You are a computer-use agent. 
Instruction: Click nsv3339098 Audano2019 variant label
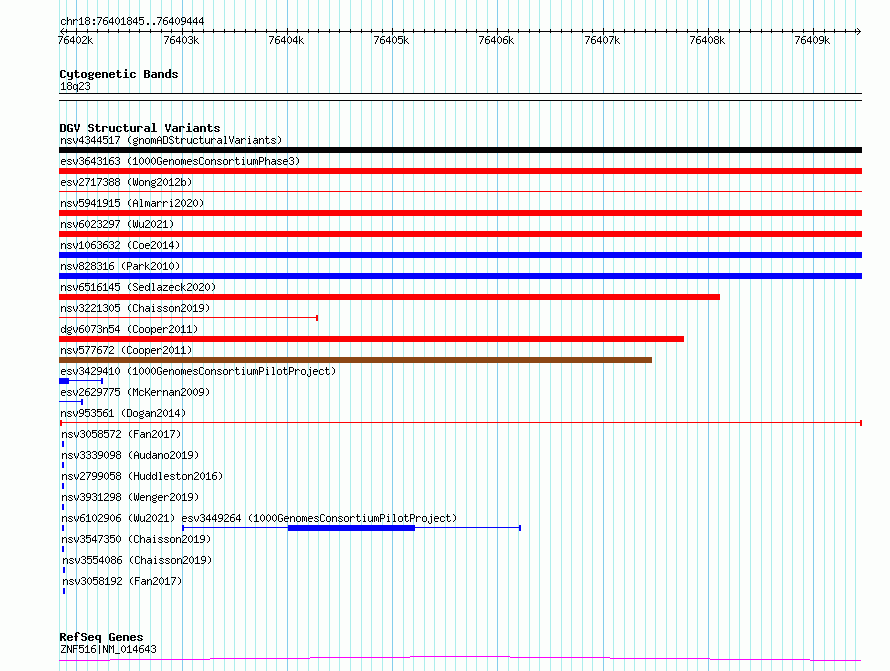130,455
